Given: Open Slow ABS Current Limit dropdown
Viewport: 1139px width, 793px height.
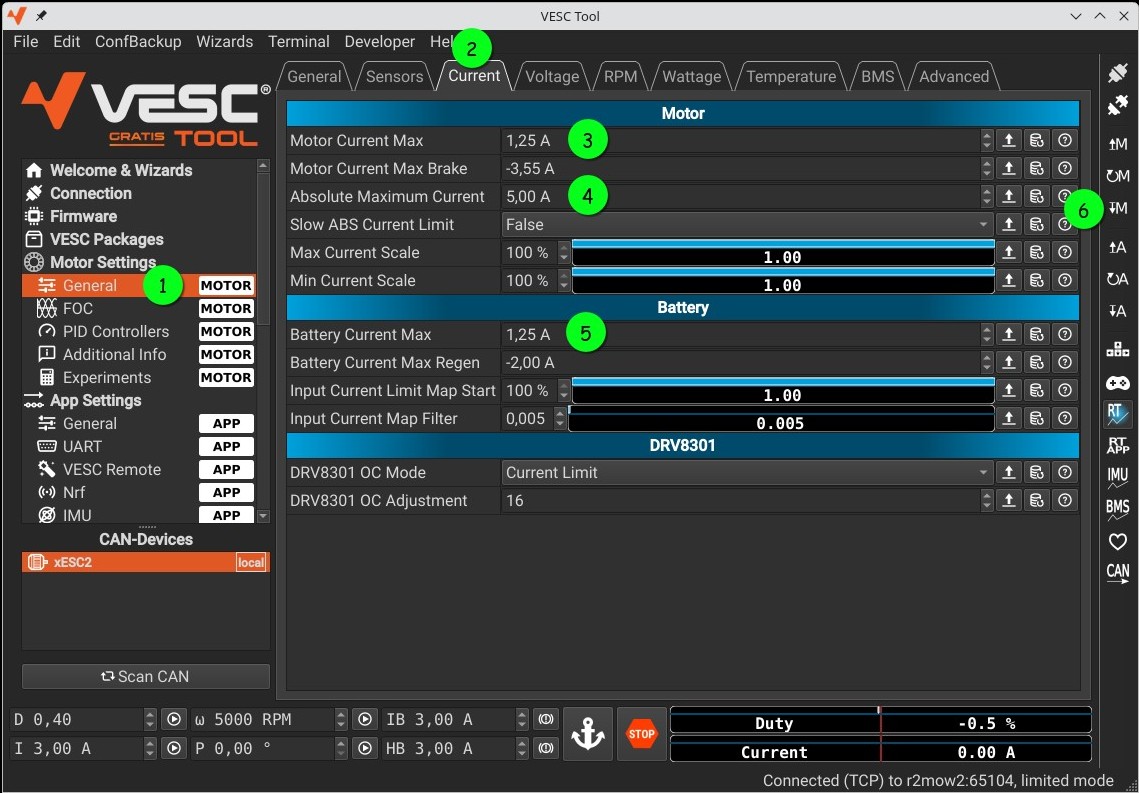Looking at the screenshot, I should pyautogui.click(x=746, y=225).
